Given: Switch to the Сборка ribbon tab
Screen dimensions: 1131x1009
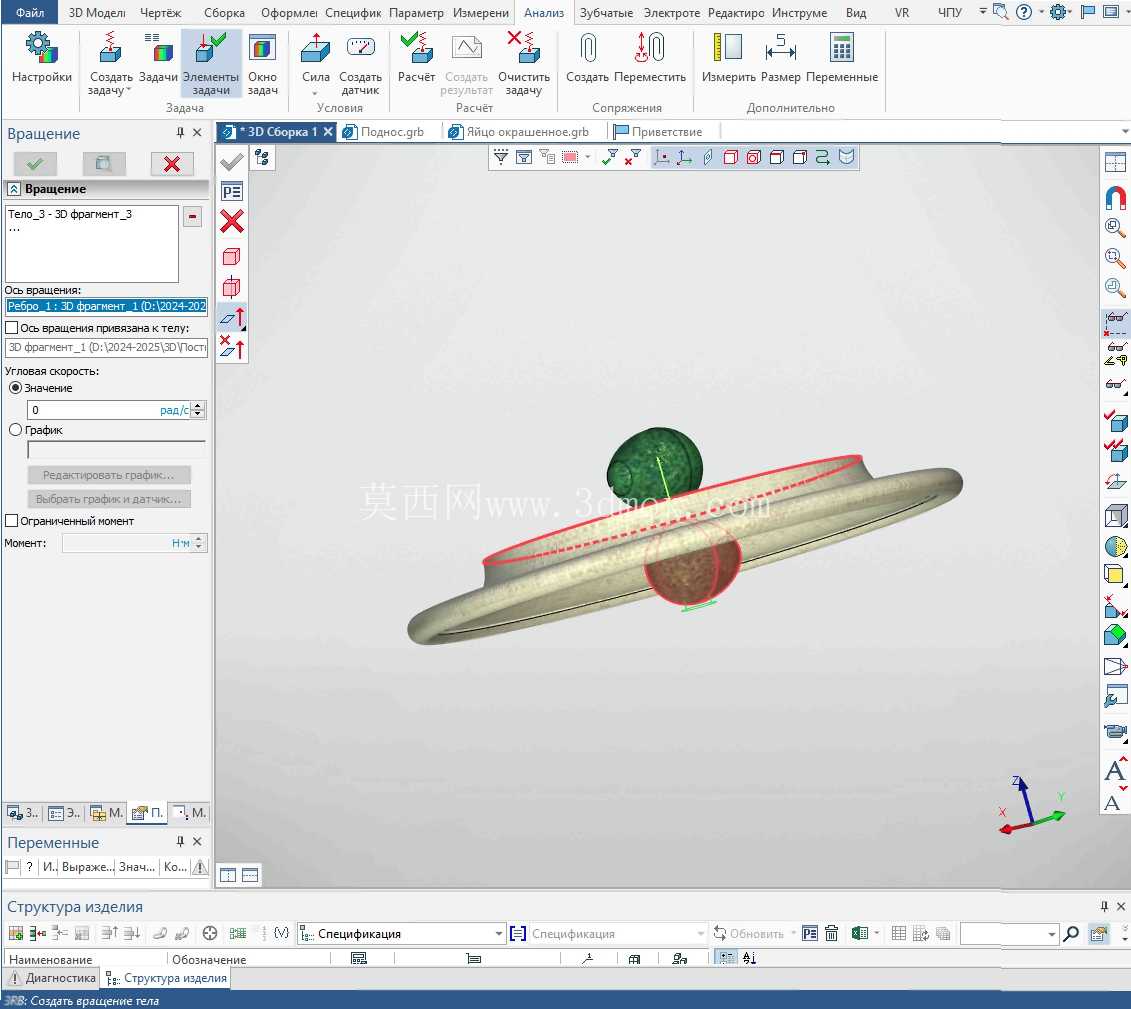Looking at the screenshot, I should click(x=224, y=12).
